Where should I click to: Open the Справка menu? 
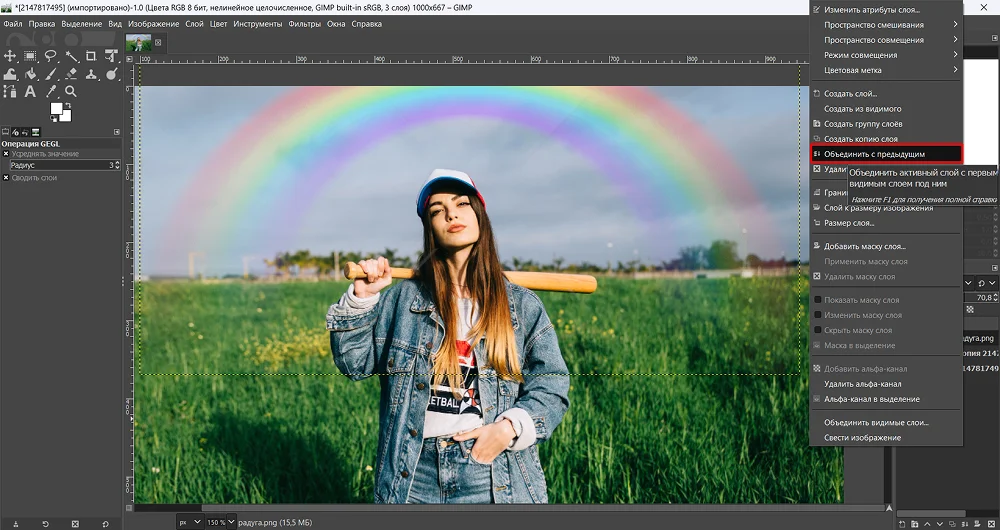[367, 24]
